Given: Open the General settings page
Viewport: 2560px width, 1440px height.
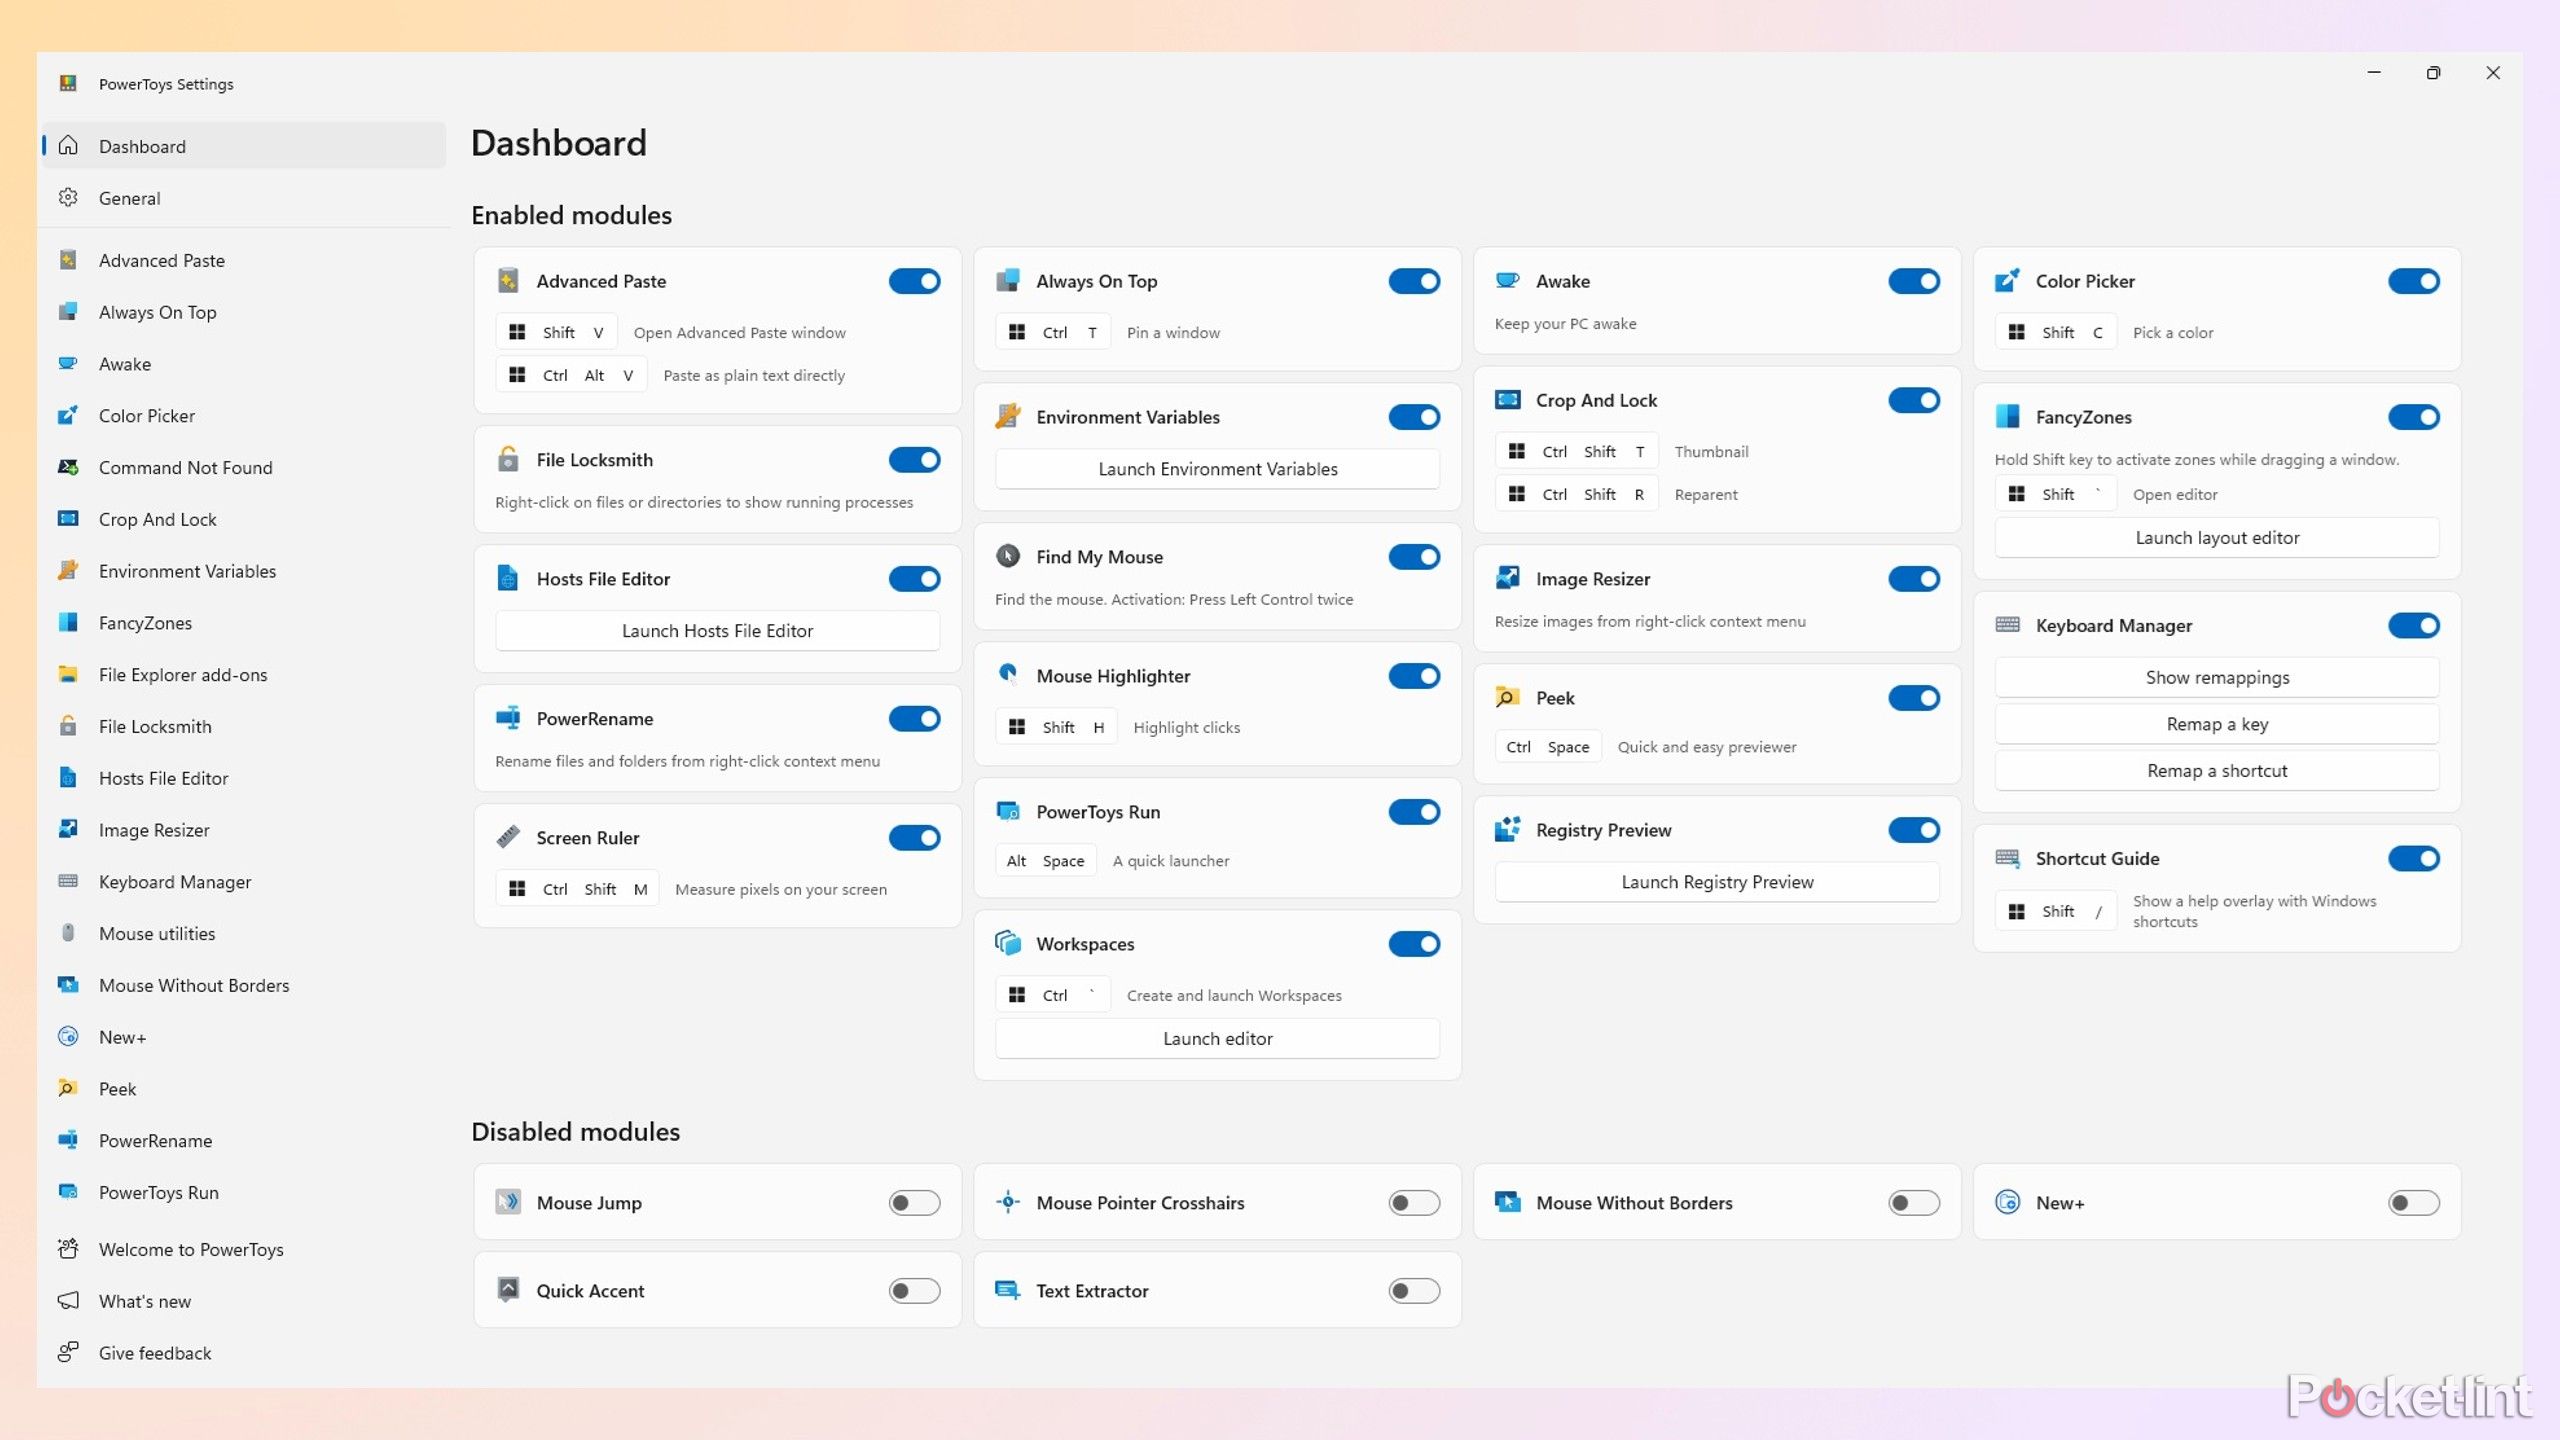Looking at the screenshot, I should [x=244, y=198].
